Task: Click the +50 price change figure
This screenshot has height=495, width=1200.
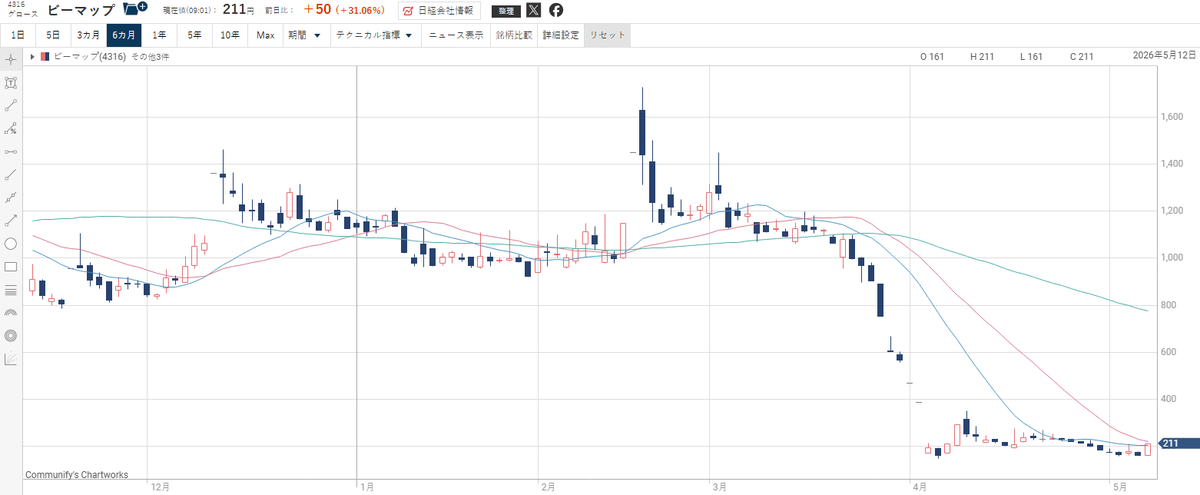Action: click(316, 10)
